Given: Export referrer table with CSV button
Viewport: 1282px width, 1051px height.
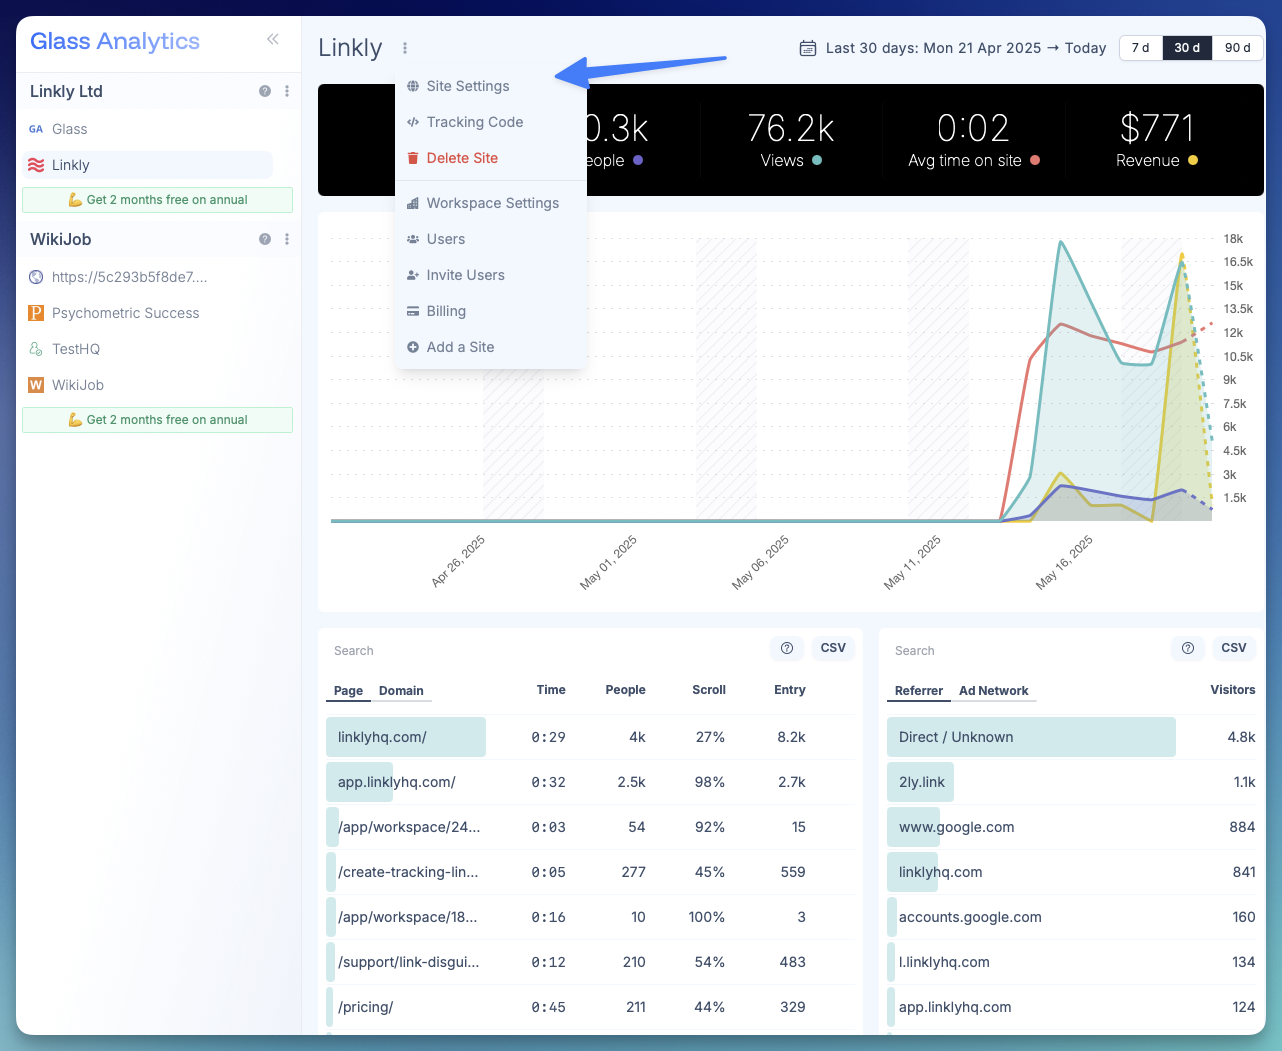Looking at the screenshot, I should 1234,648.
